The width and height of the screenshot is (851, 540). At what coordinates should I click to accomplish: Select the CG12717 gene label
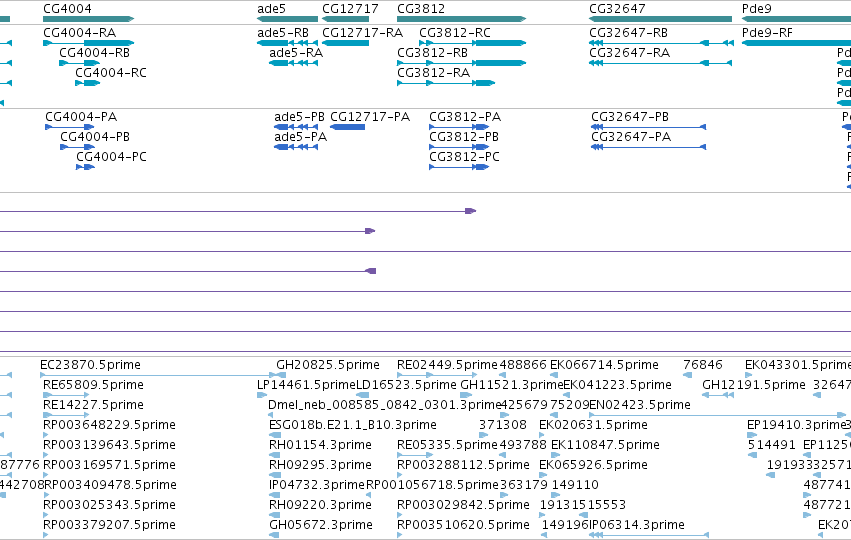[x=350, y=9]
